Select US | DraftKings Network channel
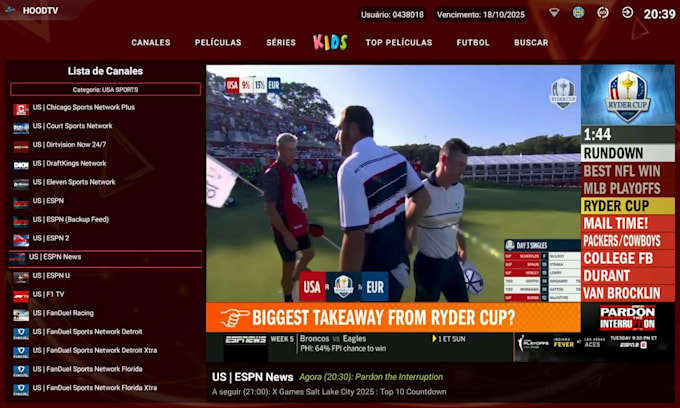Viewport: 680px width, 408px height. (69, 163)
